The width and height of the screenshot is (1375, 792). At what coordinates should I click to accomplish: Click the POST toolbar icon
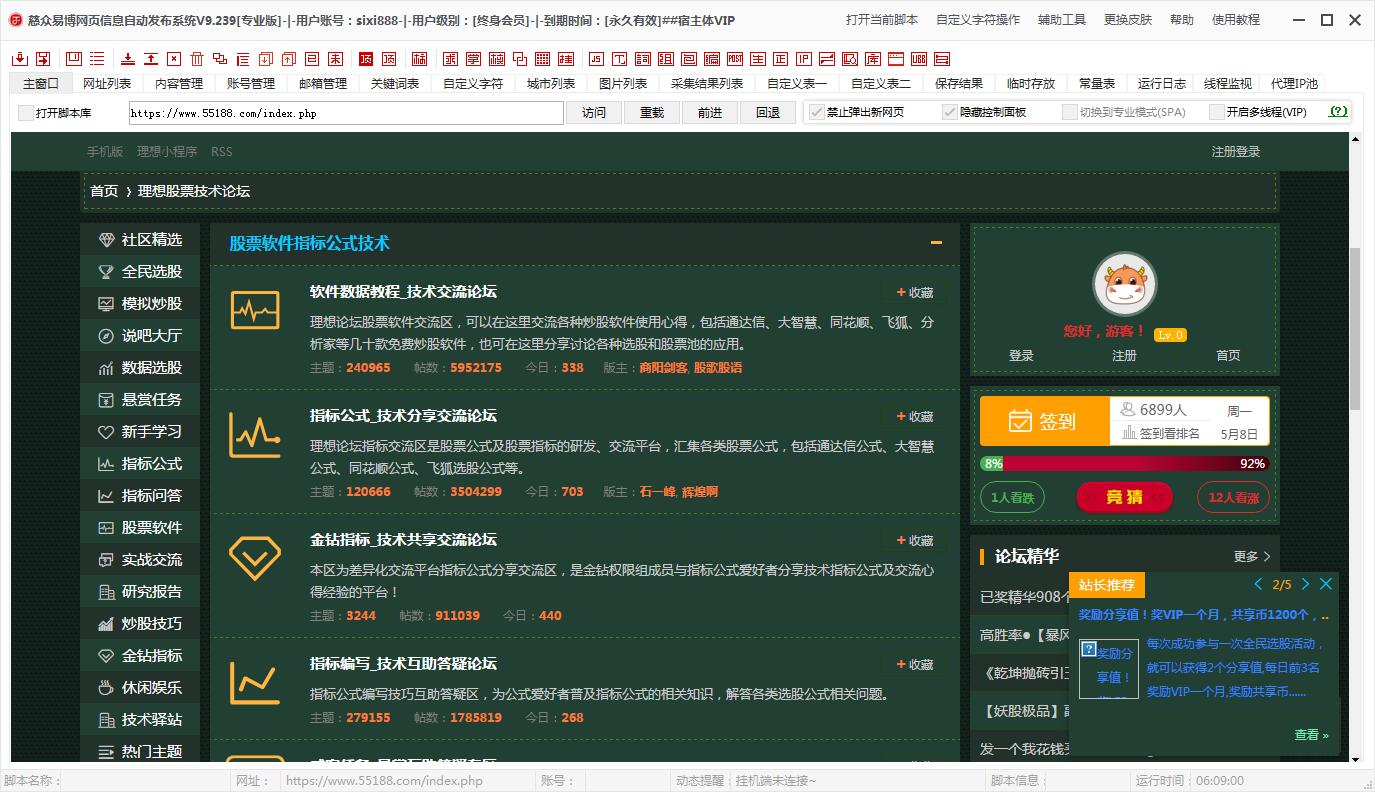735,59
